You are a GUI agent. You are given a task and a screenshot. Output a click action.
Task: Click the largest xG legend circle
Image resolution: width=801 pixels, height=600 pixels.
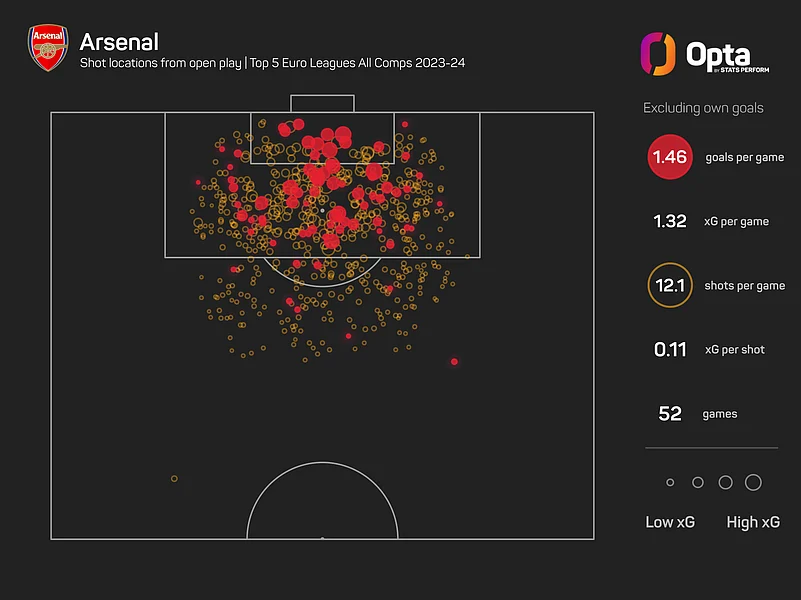pos(753,482)
